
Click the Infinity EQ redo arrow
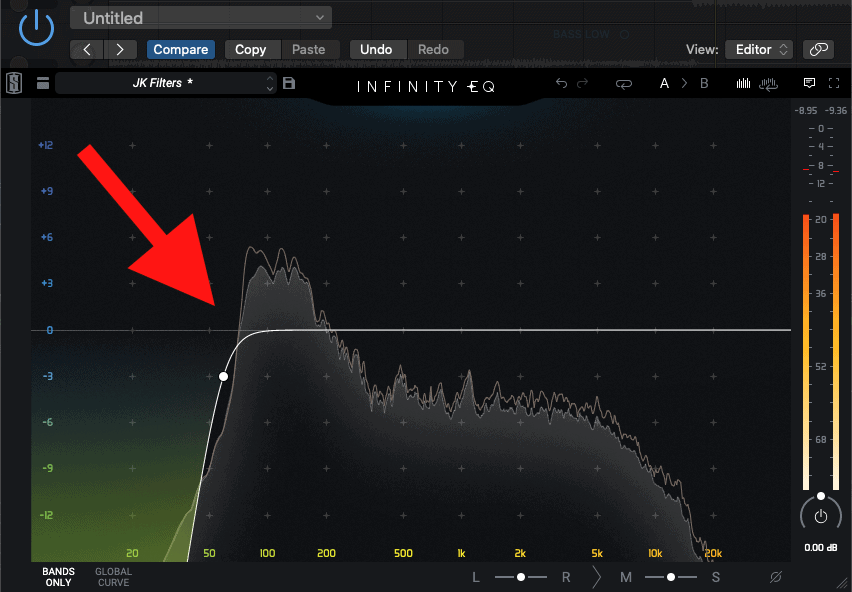point(582,83)
